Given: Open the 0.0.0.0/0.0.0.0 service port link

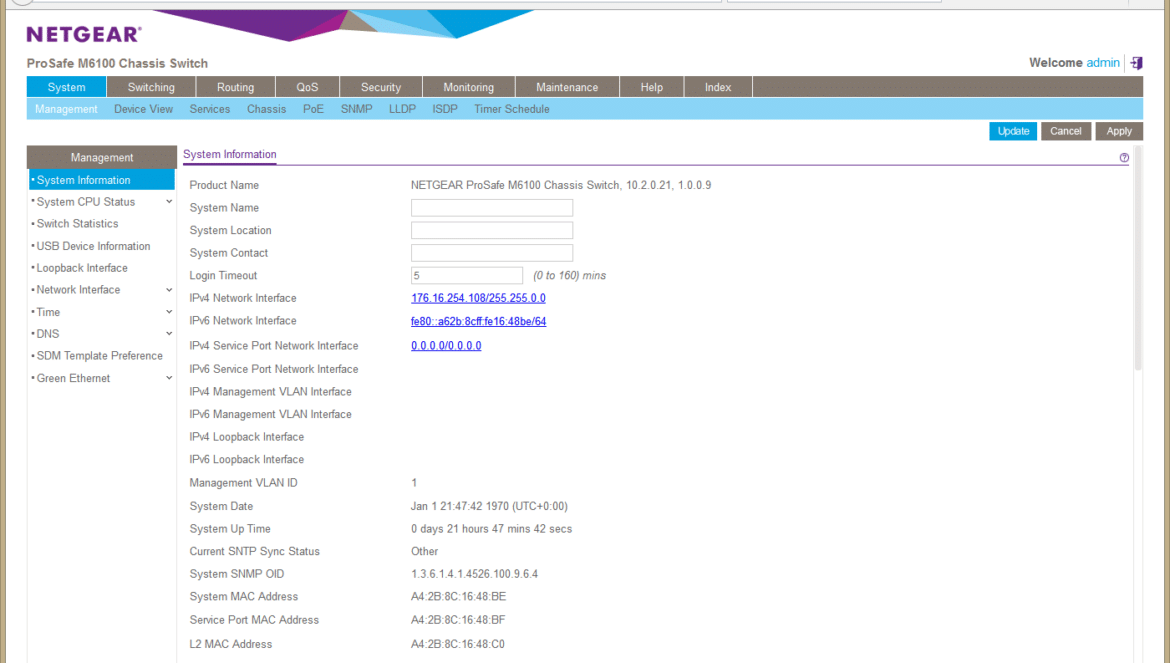Looking at the screenshot, I should click(446, 345).
